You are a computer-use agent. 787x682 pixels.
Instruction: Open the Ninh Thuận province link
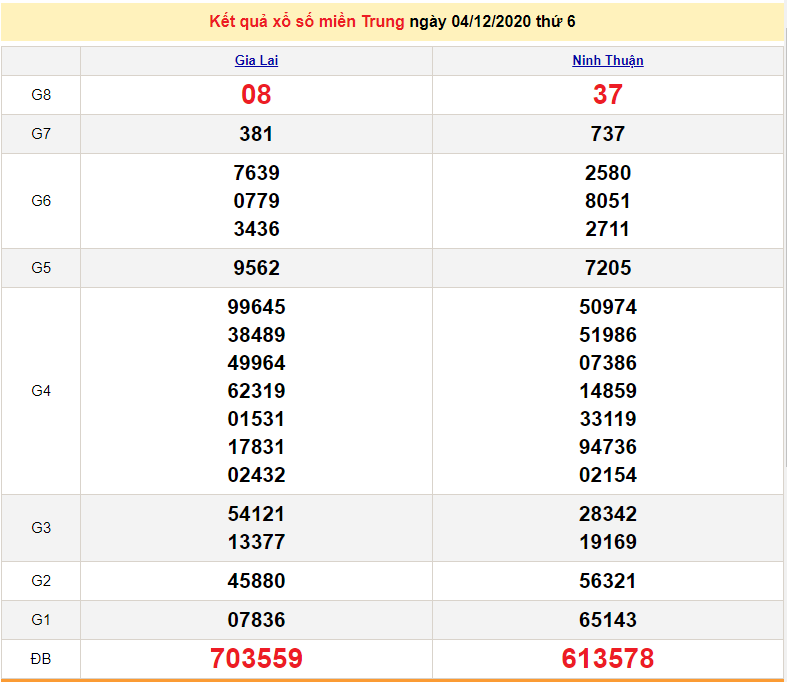(607, 61)
